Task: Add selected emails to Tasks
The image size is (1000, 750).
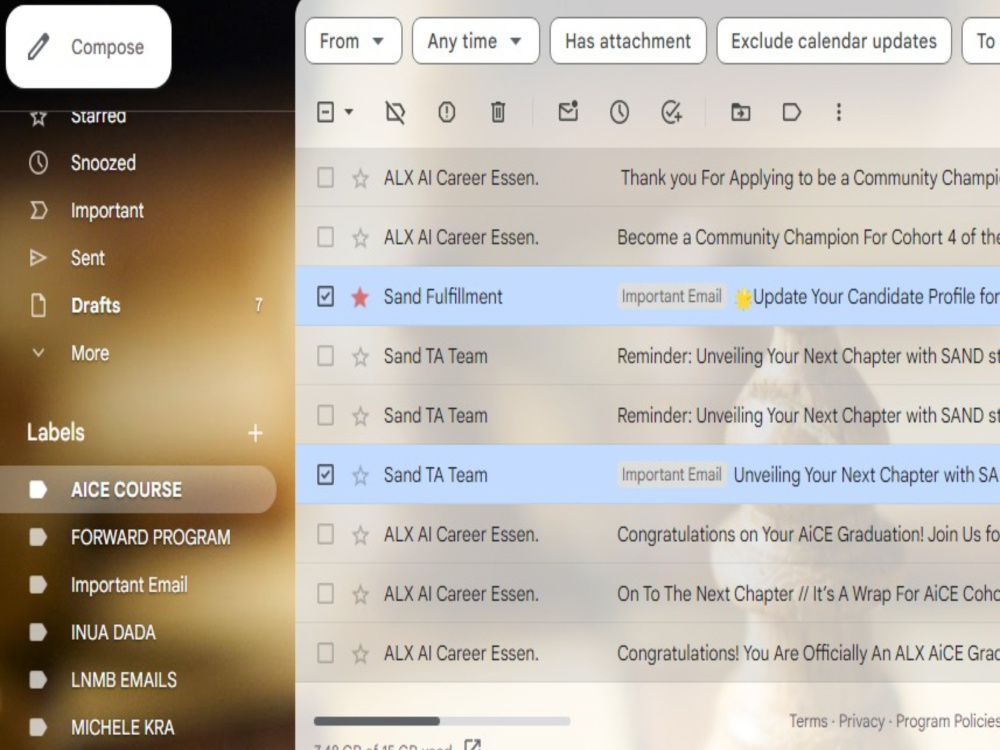Action: point(672,113)
